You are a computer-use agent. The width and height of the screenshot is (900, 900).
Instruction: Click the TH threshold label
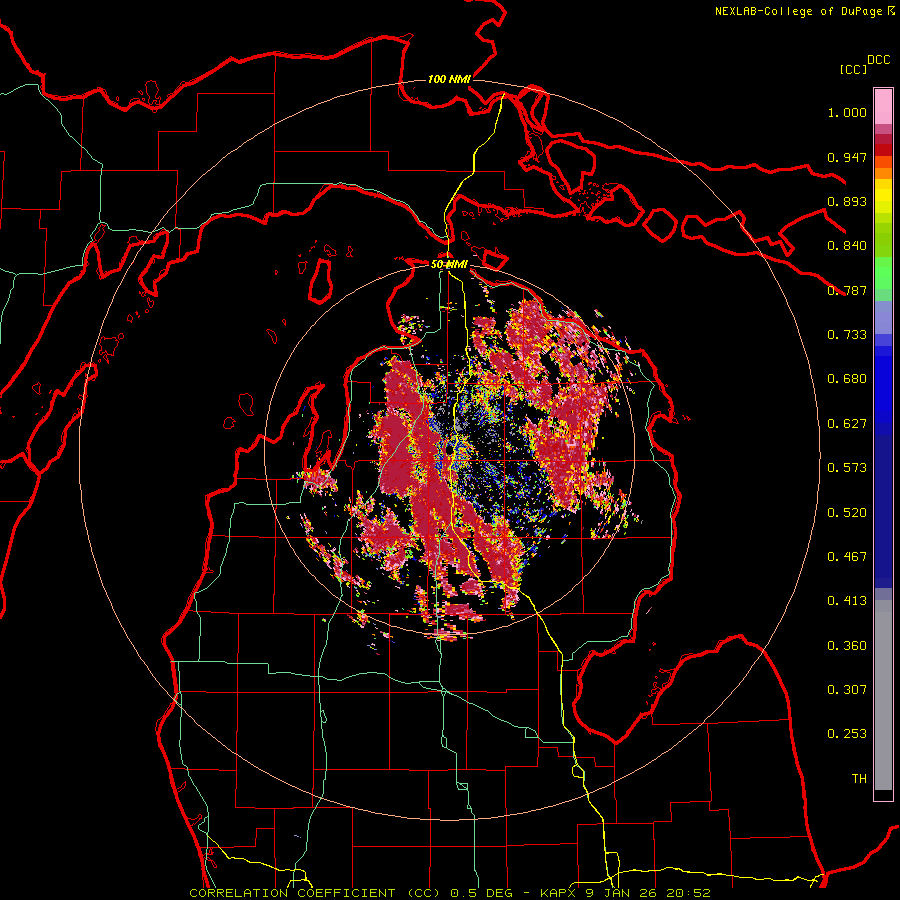[x=859, y=779]
